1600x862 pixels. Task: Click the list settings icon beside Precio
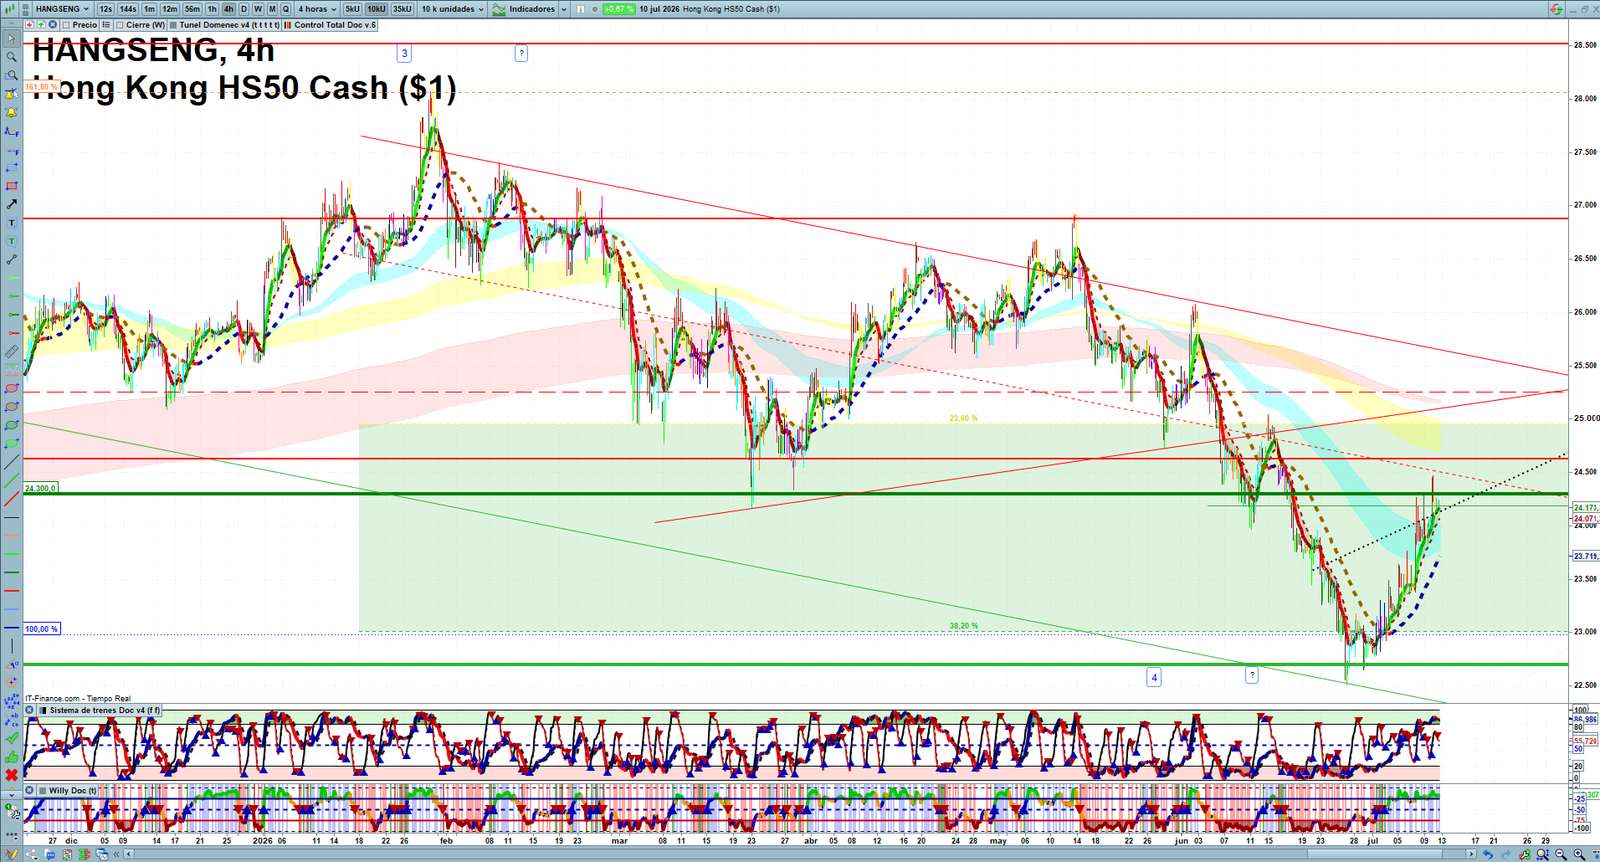[x=106, y=25]
